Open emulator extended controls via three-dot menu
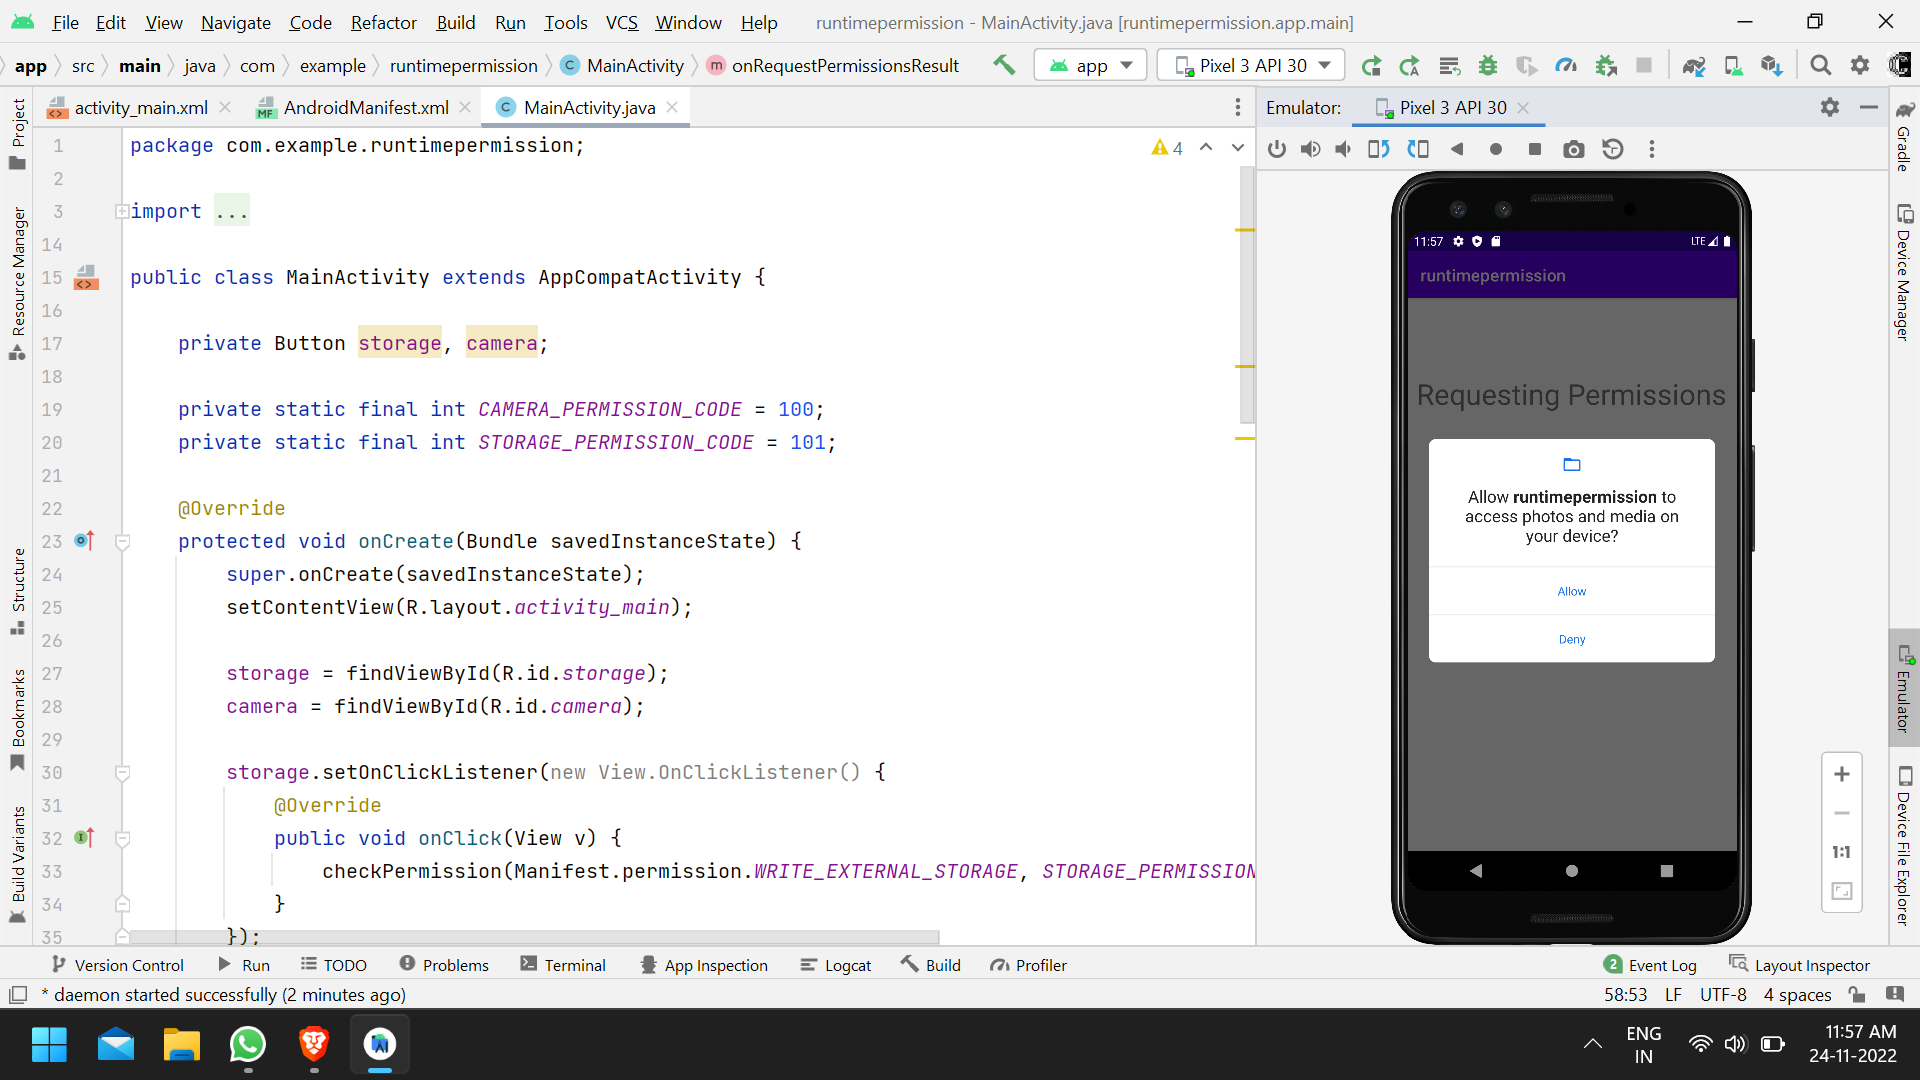This screenshot has width=1920, height=1080. point(1652,149)
